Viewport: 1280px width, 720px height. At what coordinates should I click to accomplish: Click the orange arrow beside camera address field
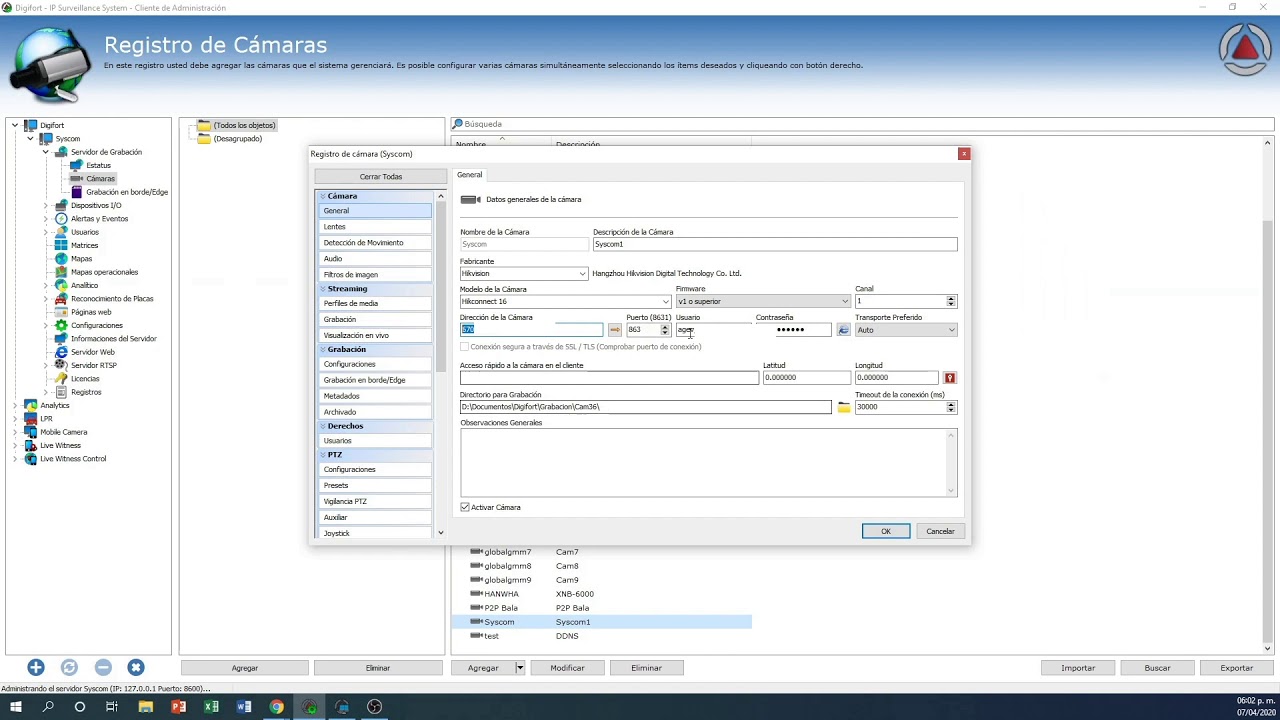[x=615, y=330]
